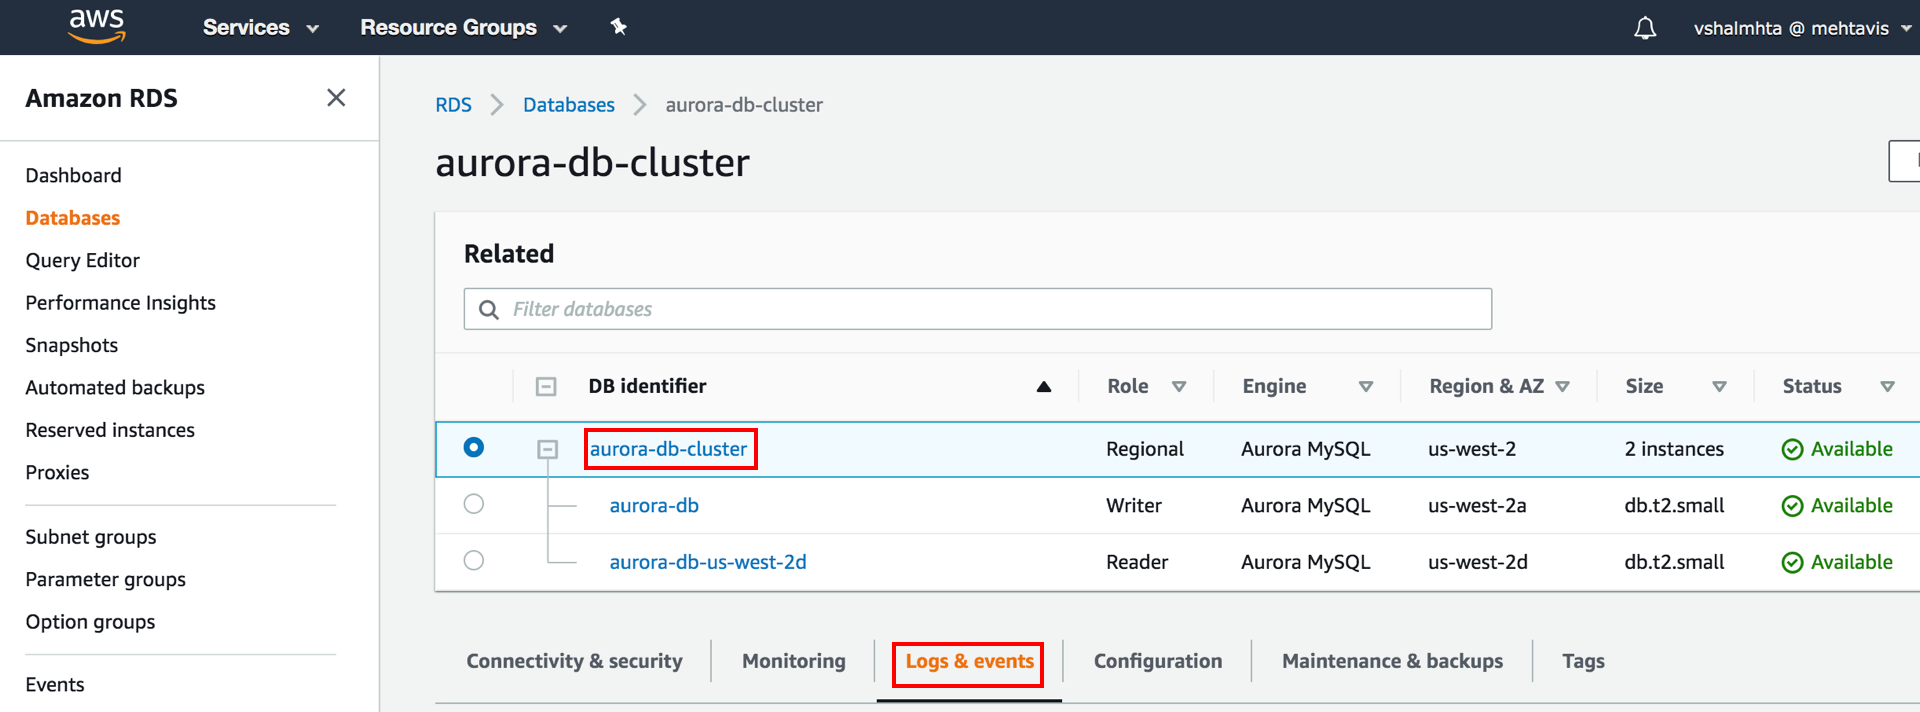Open Automated backups in sidebar

115,388
